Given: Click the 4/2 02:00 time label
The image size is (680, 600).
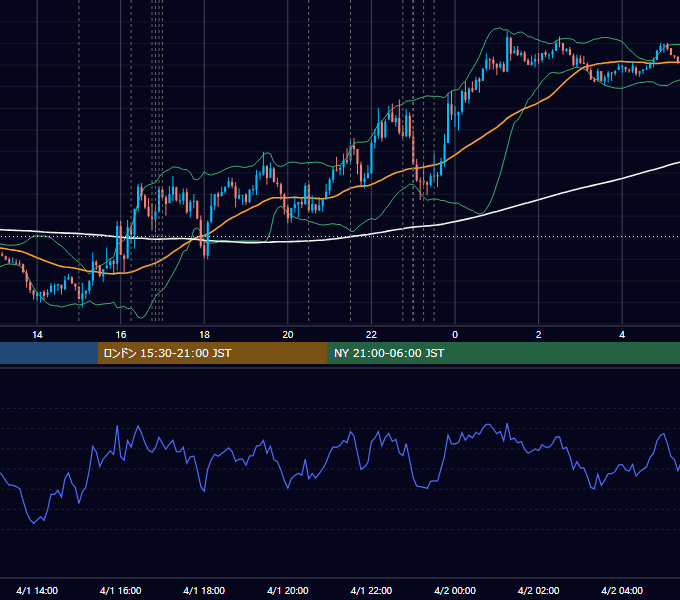Looking at the screenshot, I should click(x=538, y=590).
